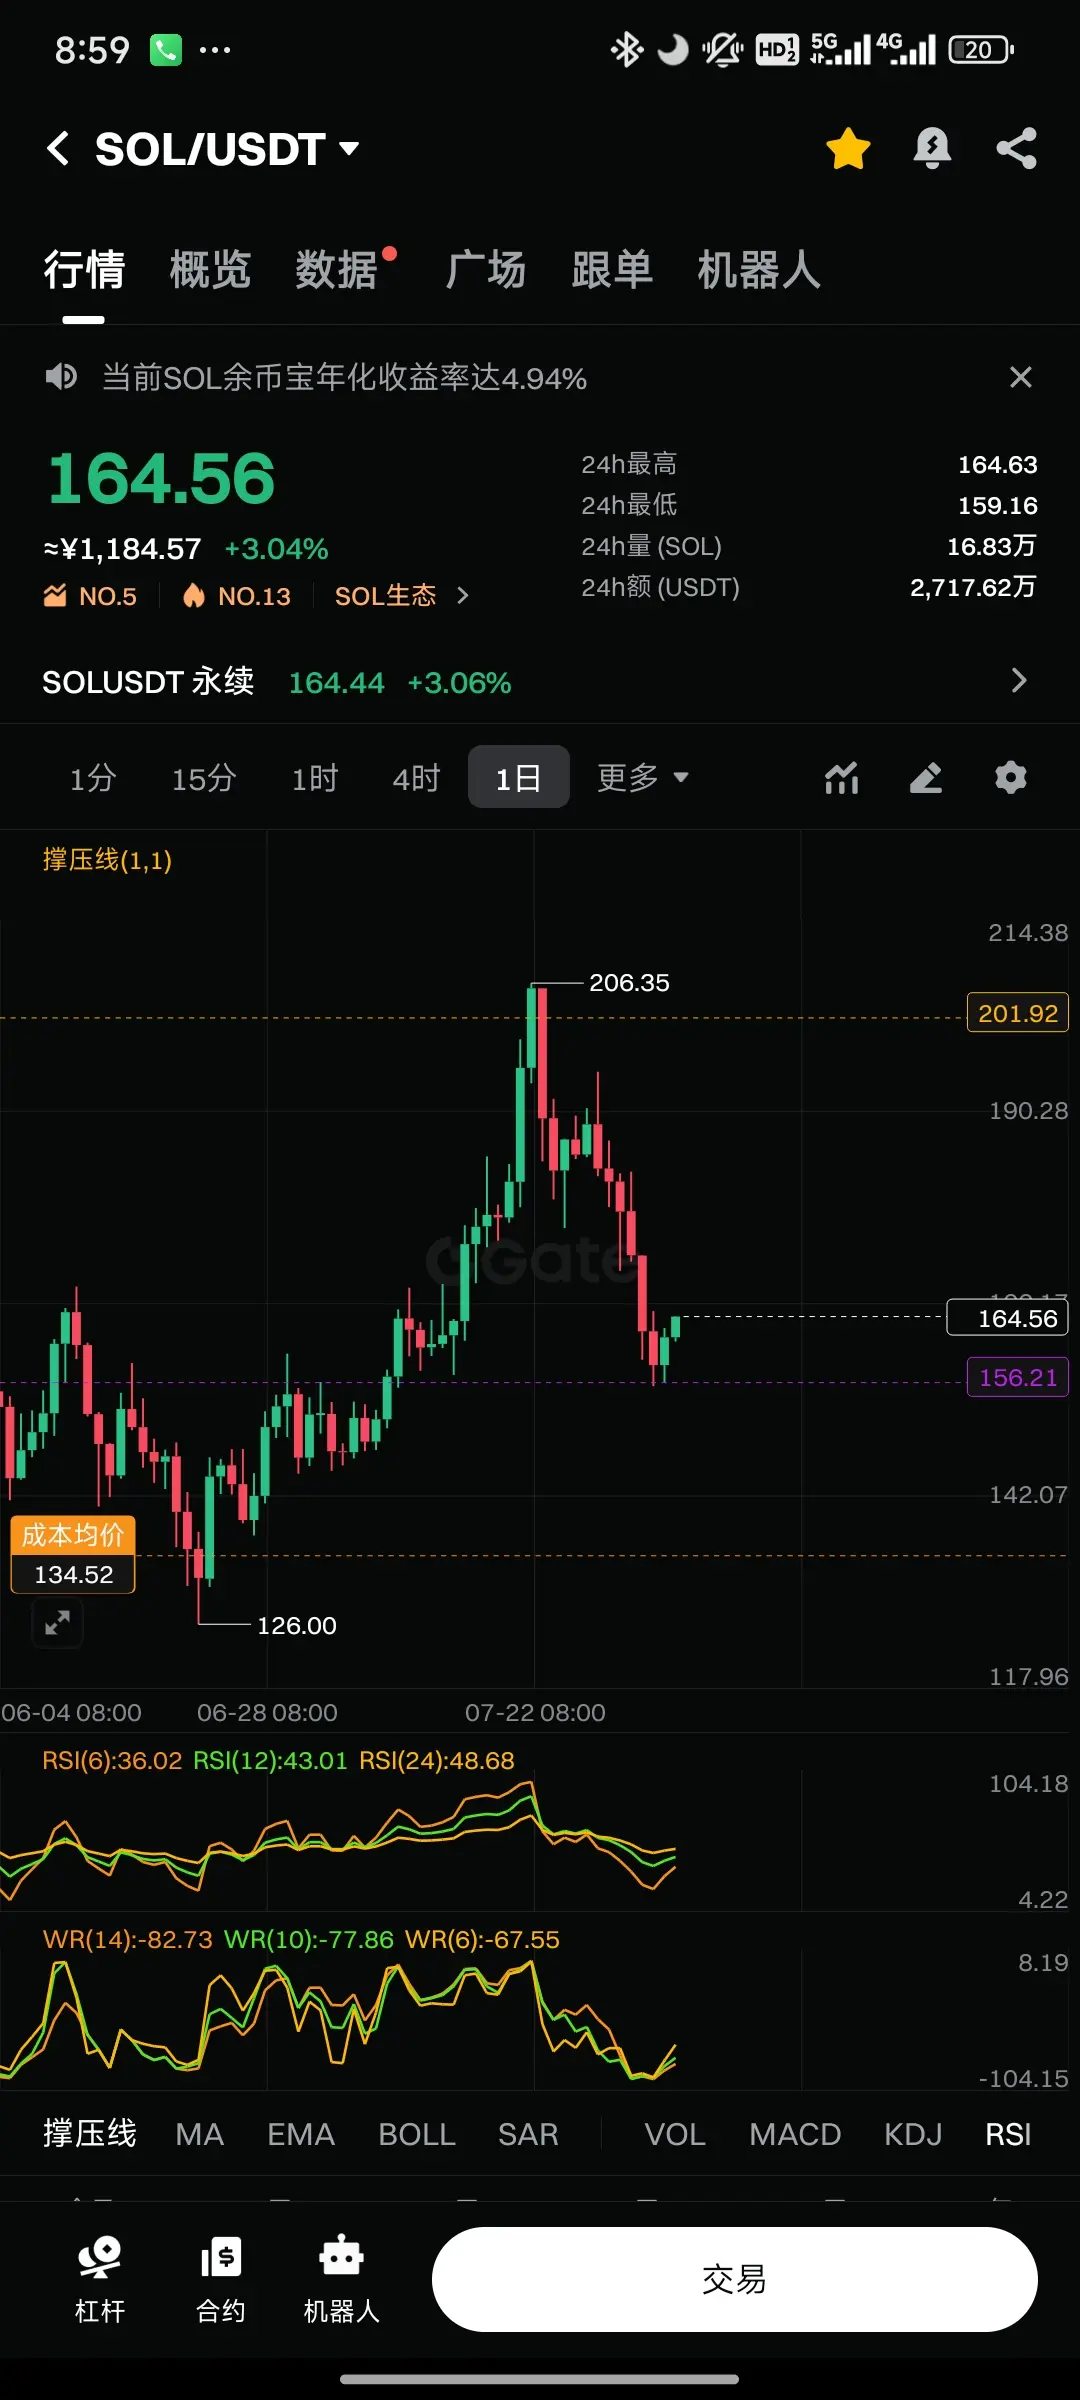1080x2400 pixels.
Task: Select the 1日 timeframe
Action: coord(519,777)
